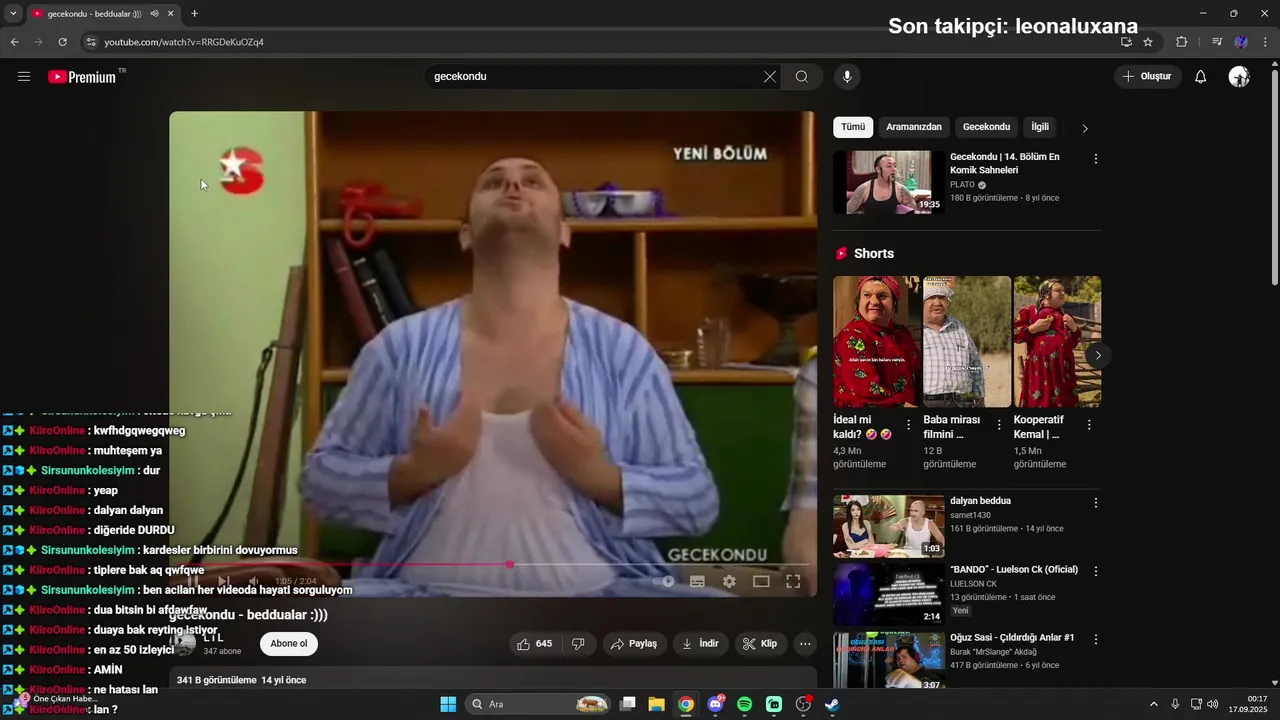This screenshot has width=1280, height=720.
Task: Start voice search with microphone
Action: 847,77
